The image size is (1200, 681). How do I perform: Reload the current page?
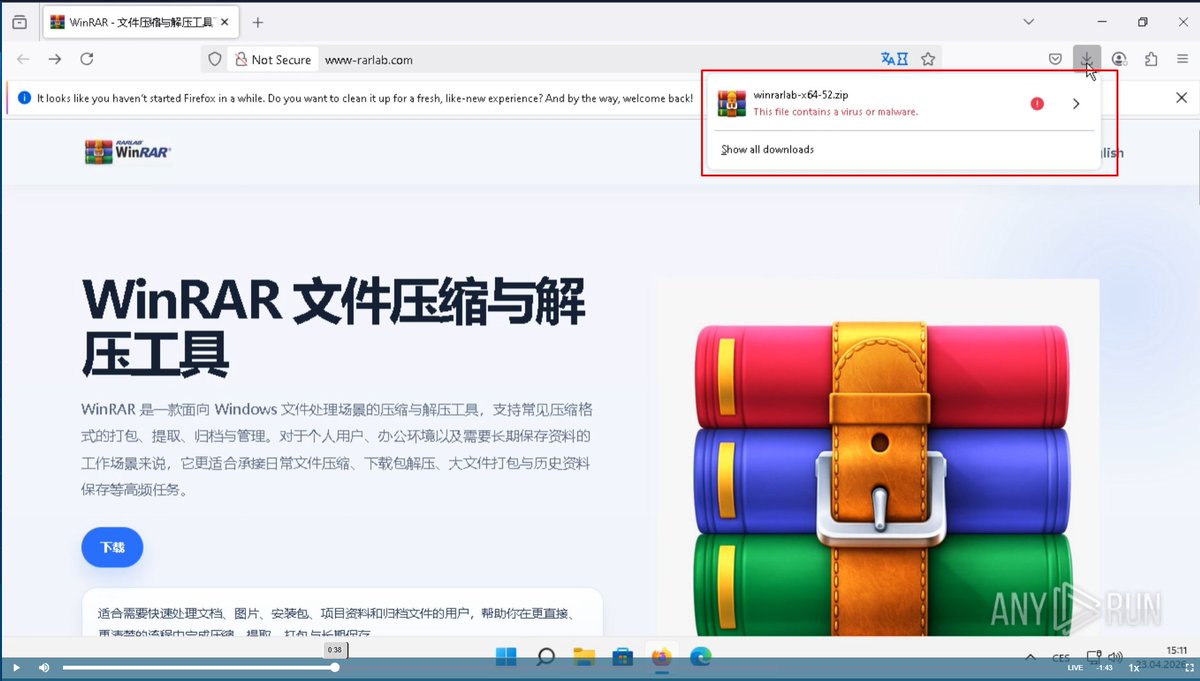pyautogui.click(x=87, y=59)
